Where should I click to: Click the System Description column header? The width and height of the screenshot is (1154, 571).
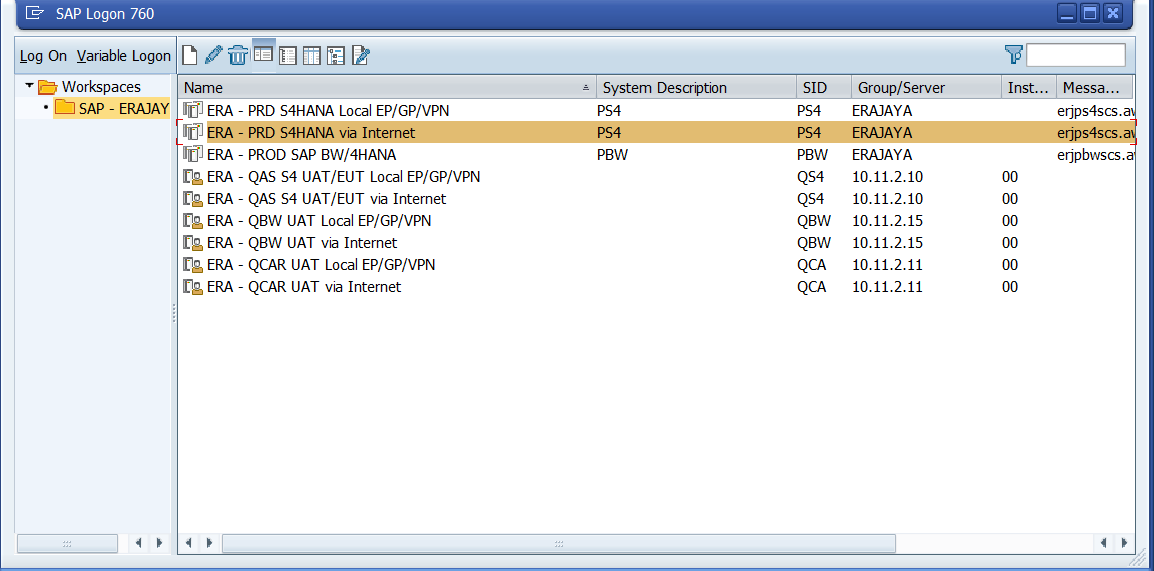pos(665,88)
